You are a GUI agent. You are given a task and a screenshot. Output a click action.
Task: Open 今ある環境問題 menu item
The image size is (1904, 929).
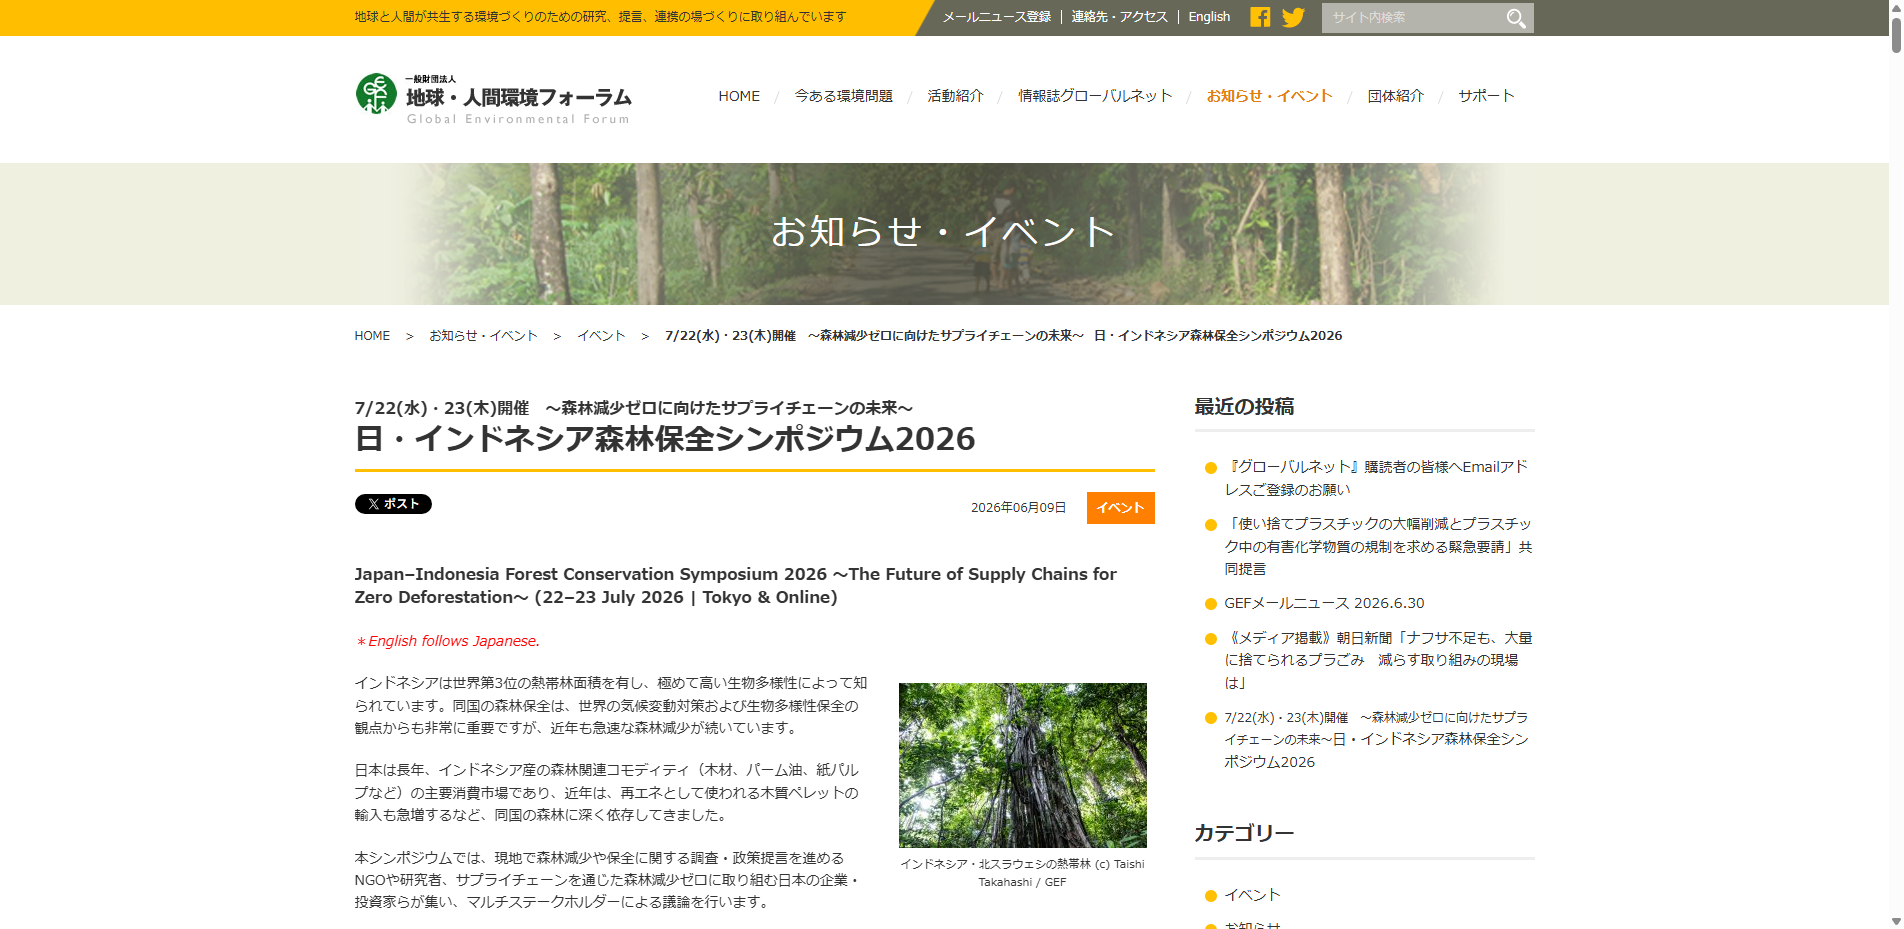click(843, 96)
